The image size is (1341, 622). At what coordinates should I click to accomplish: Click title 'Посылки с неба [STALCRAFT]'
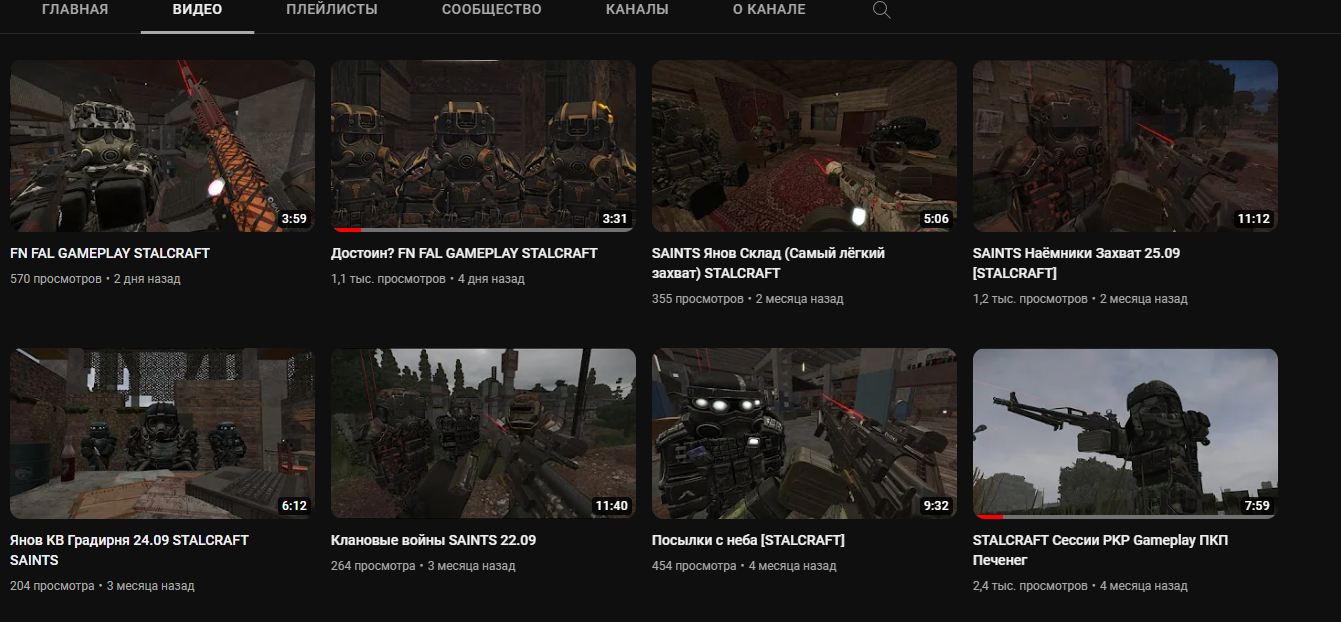point(748,540)
